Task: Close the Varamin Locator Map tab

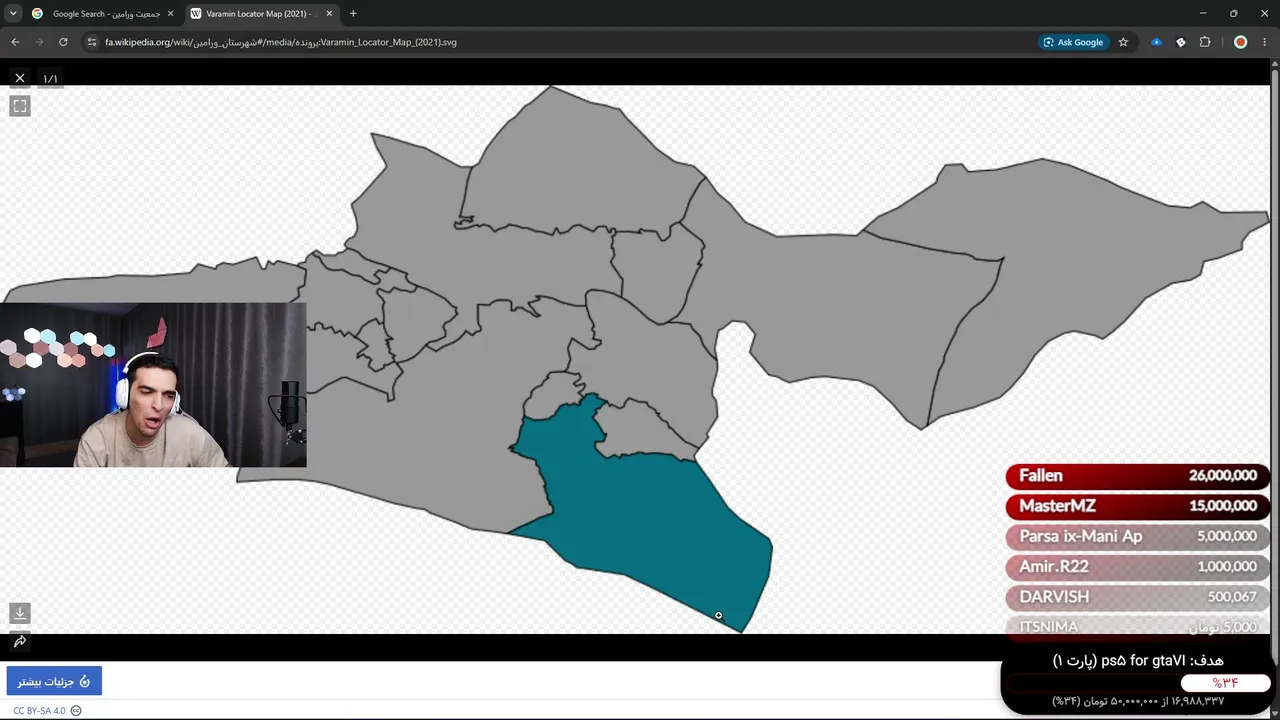Action: point(329,14)
